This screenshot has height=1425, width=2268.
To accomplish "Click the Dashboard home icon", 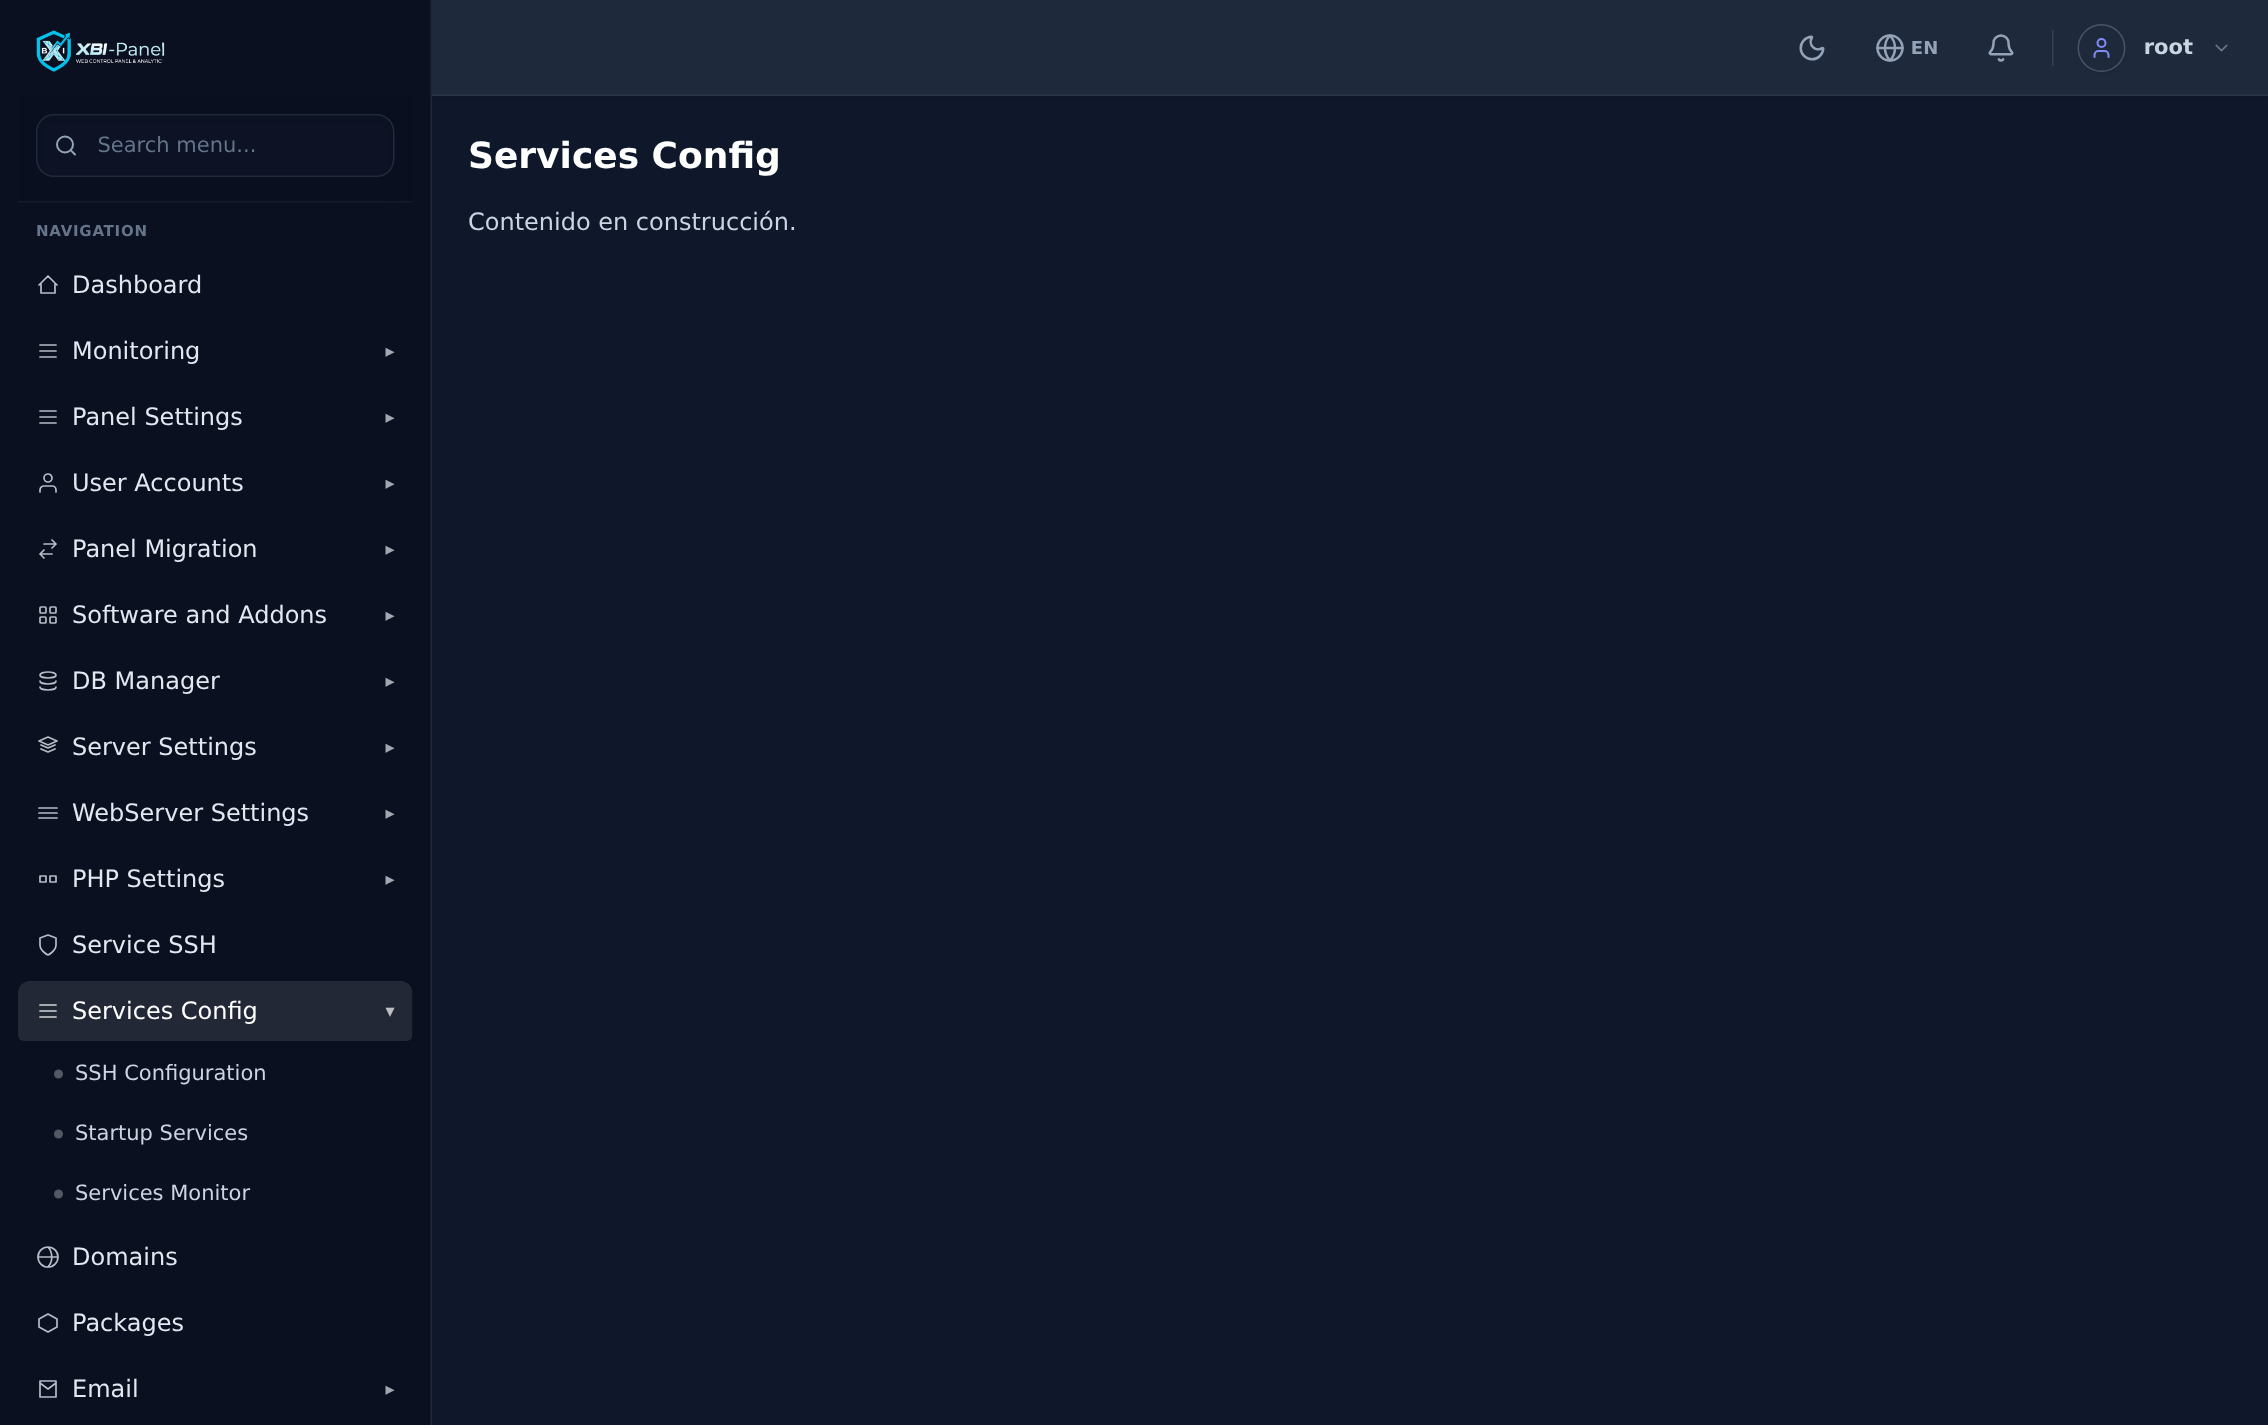I will 48,285.
